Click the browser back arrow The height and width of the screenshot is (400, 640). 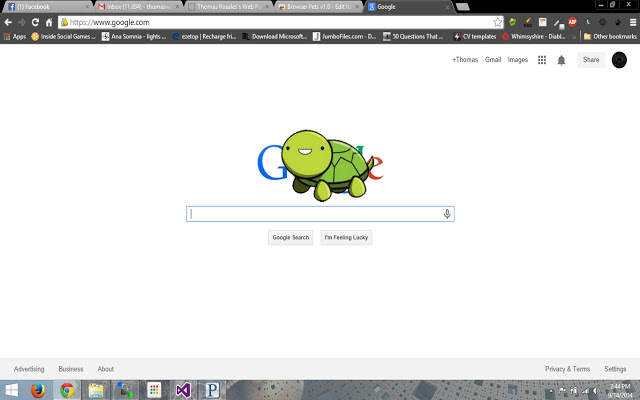pos(8,22)
